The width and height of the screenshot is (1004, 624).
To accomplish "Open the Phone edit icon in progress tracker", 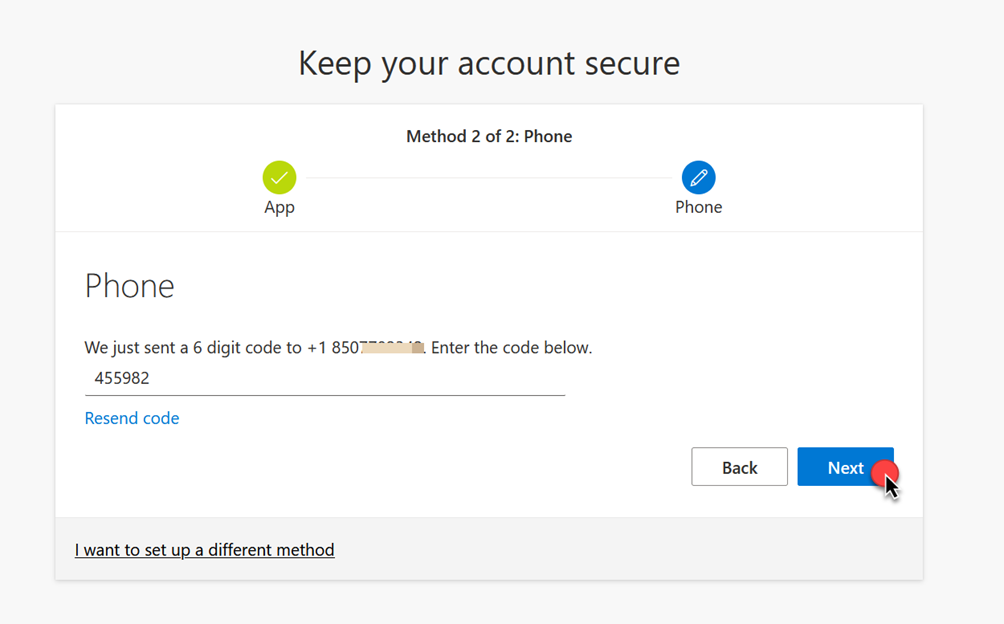I will click(698, 176).
